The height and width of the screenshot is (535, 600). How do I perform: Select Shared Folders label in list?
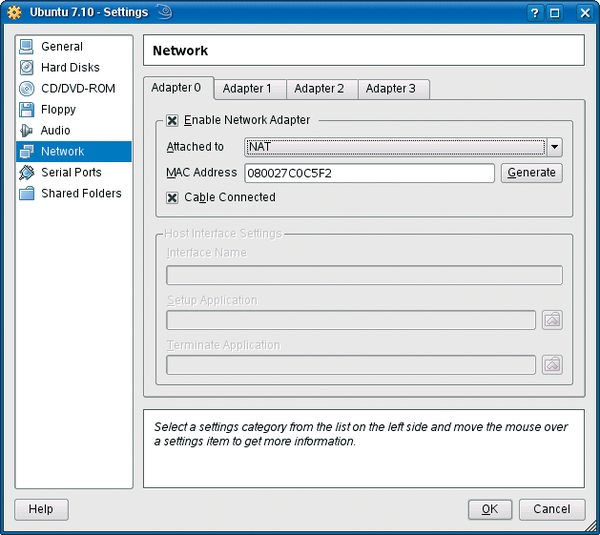pyautogui.click(x=82, y=194)
